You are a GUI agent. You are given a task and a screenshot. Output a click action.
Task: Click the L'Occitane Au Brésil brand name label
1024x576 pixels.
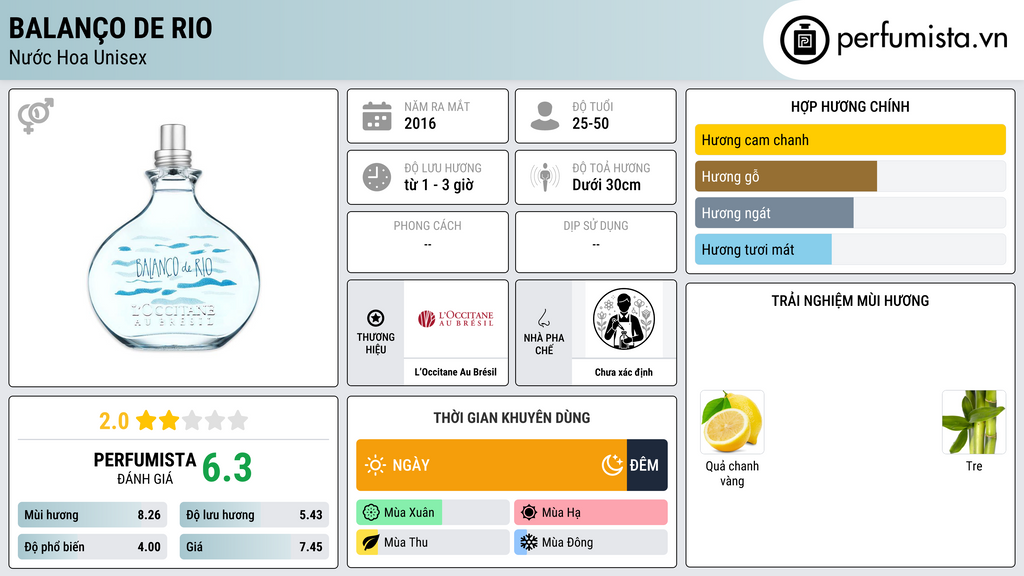point(455,372)
